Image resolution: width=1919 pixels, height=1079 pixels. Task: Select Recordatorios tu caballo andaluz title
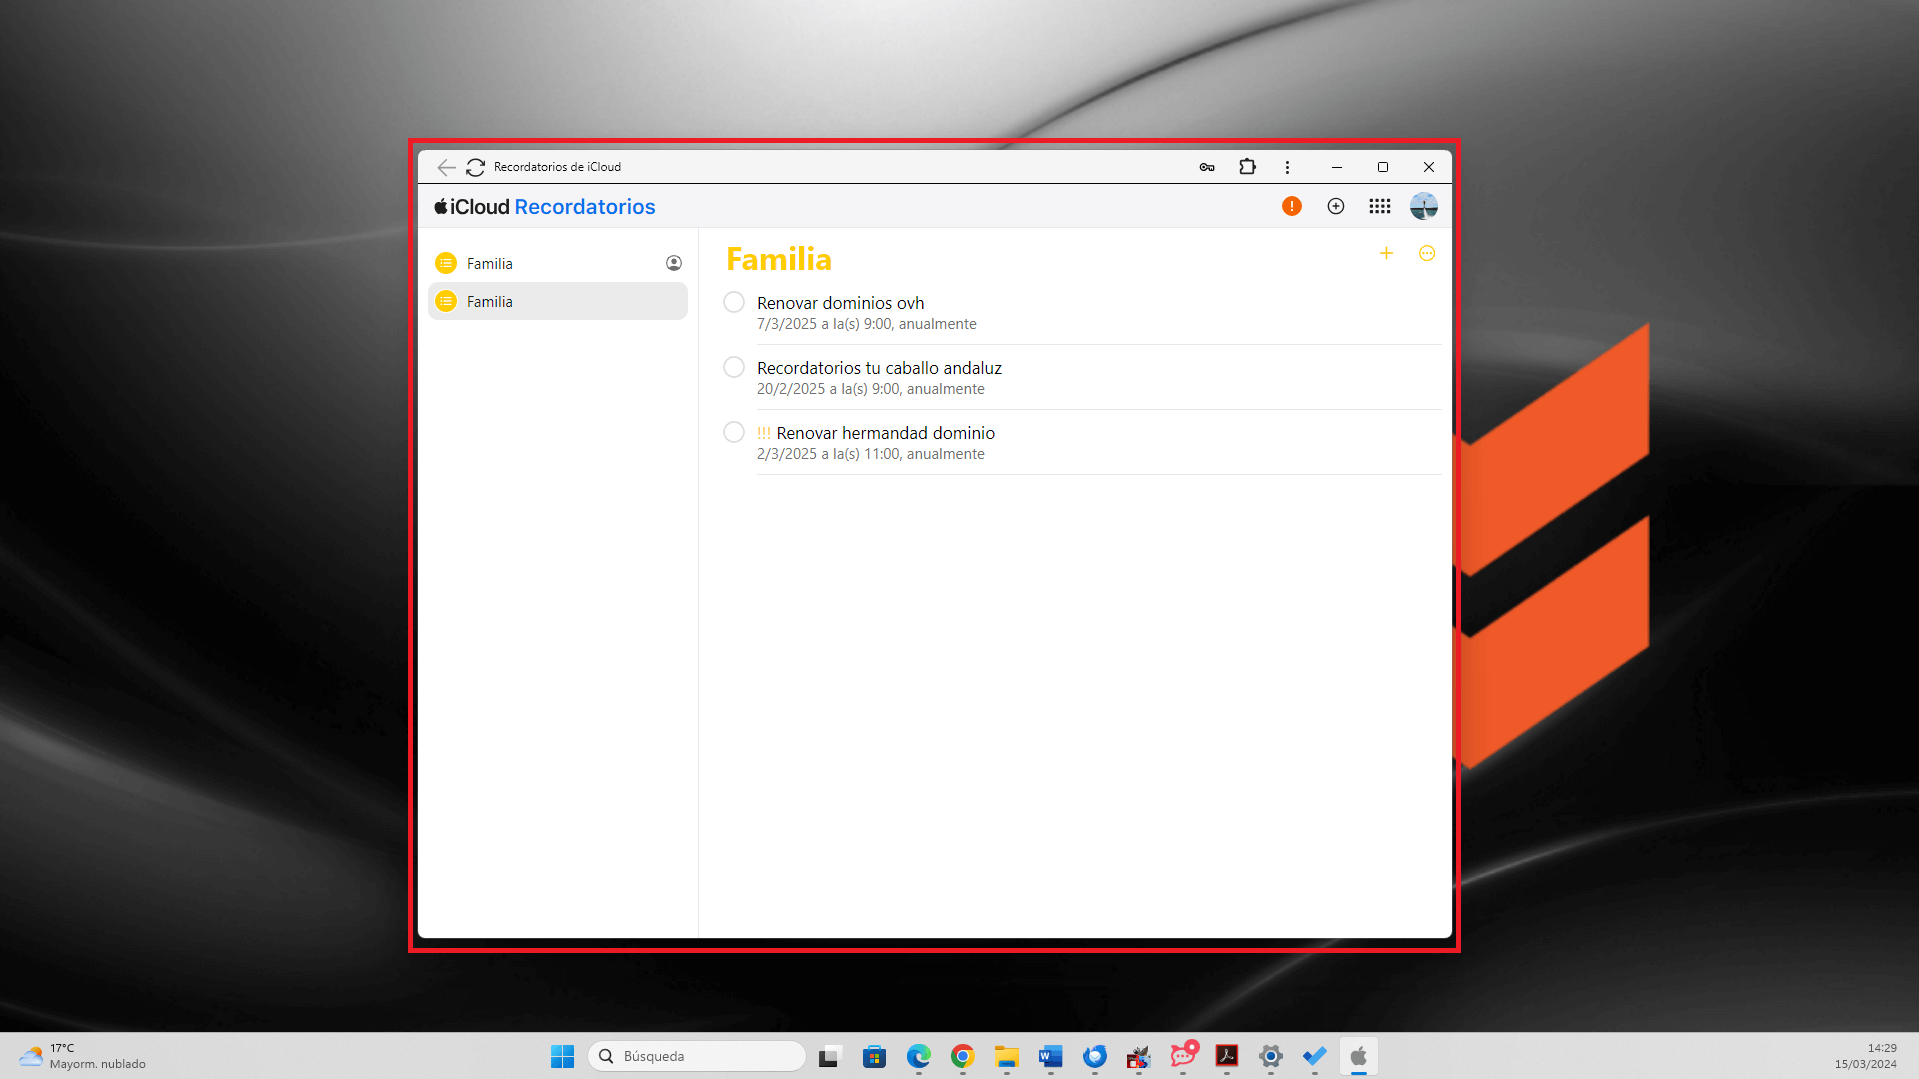point(879,368)
